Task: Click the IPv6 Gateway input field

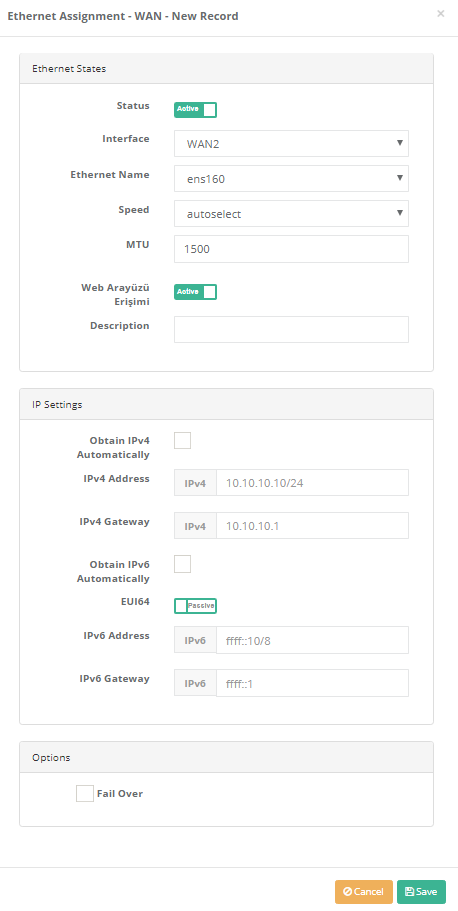Action: point(313,683)
